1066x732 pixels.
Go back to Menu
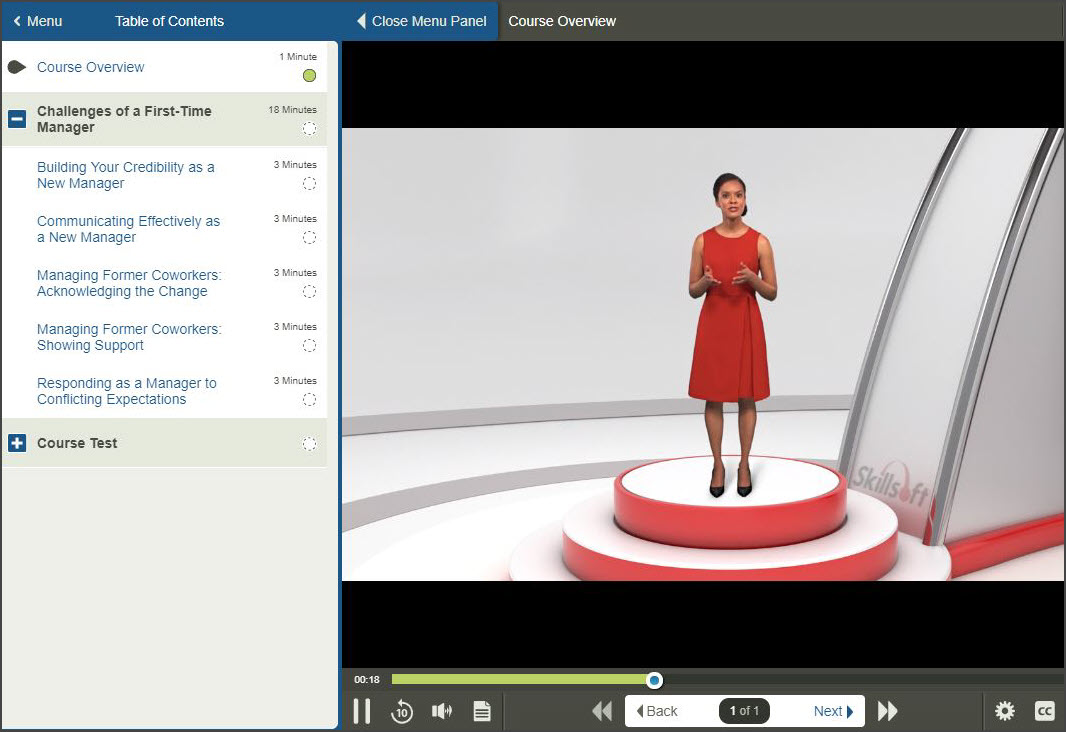click(38, 21)
